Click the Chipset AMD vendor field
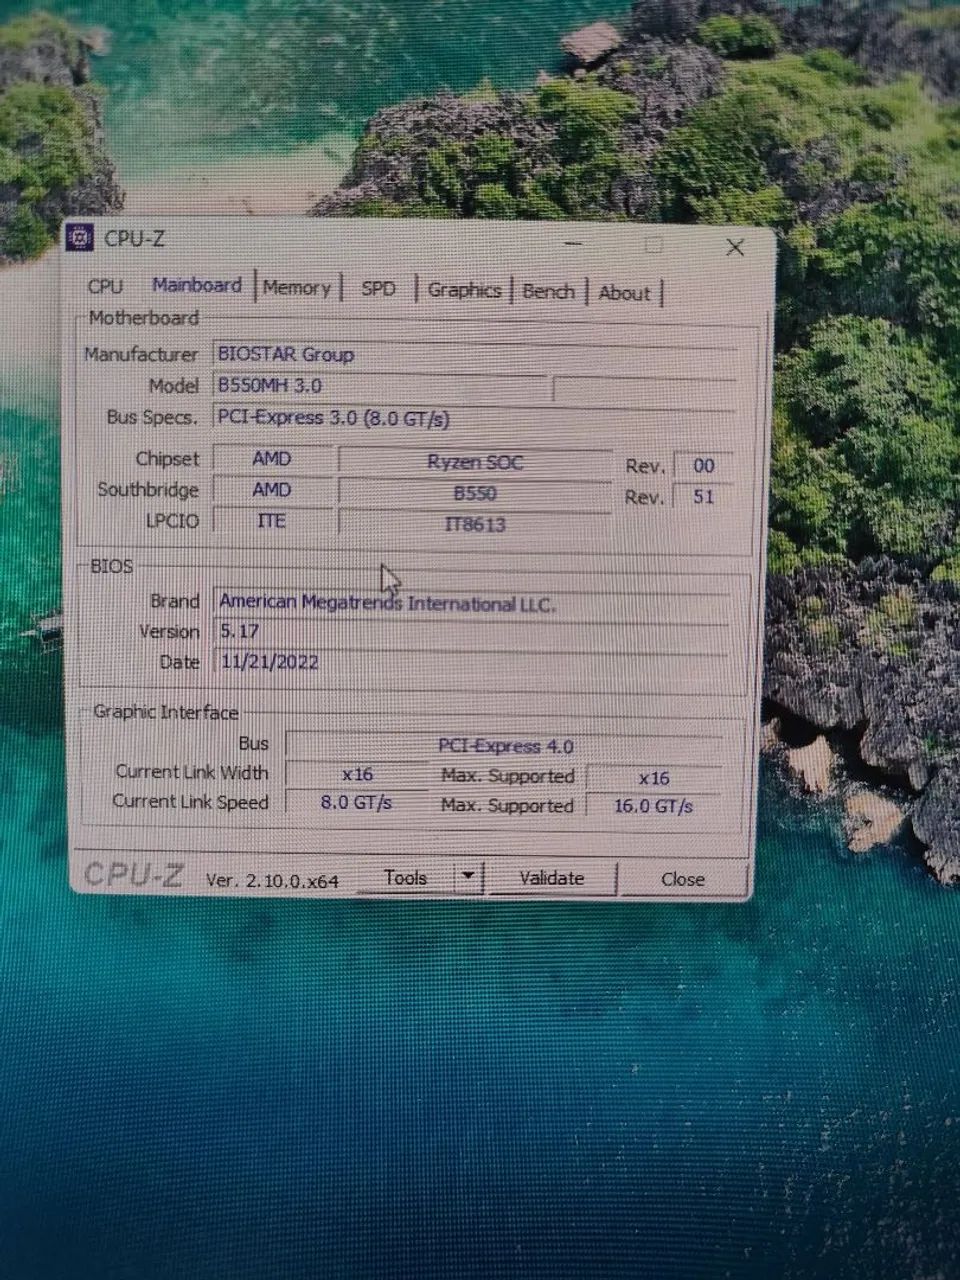 click(x=272, y=459)
